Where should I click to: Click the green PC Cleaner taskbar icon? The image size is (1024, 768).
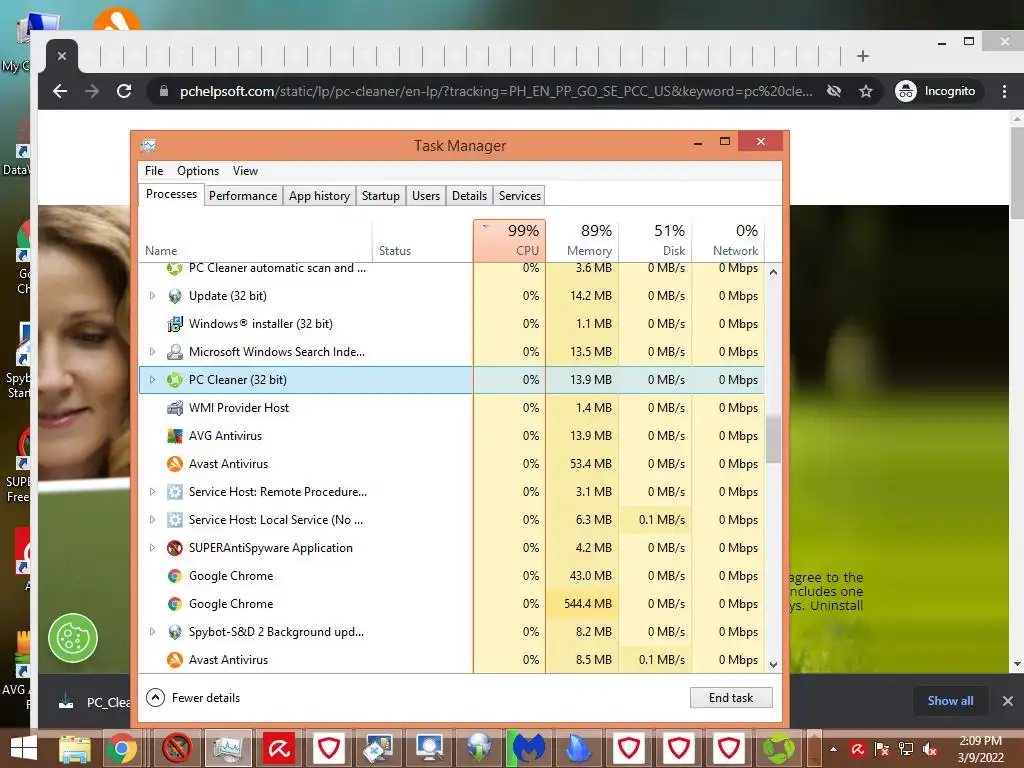pyautogui.click(x=779, y=748)
